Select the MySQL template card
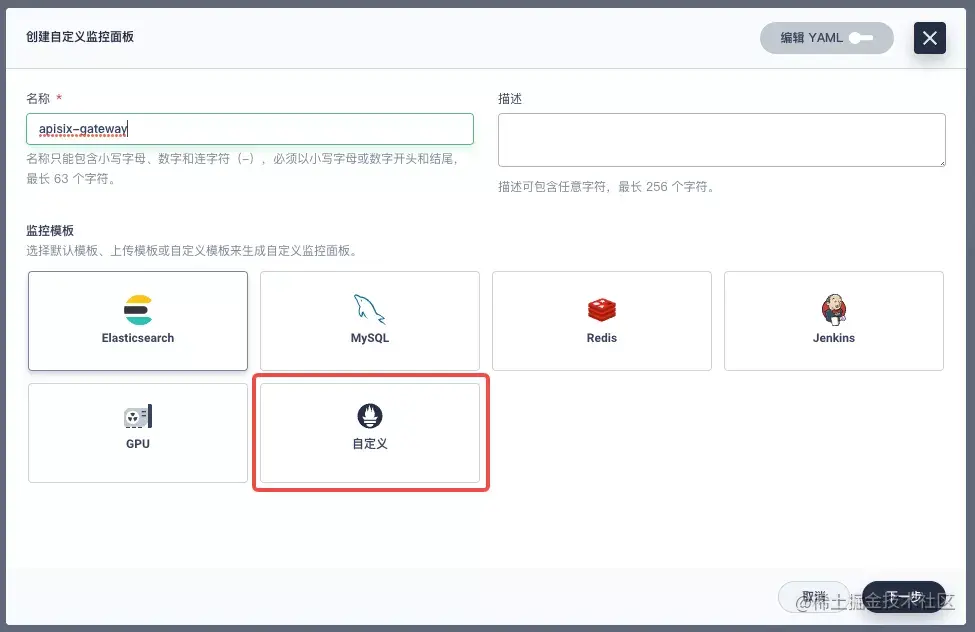Viewport: 975px width, 632px height. tap(369, 320)
